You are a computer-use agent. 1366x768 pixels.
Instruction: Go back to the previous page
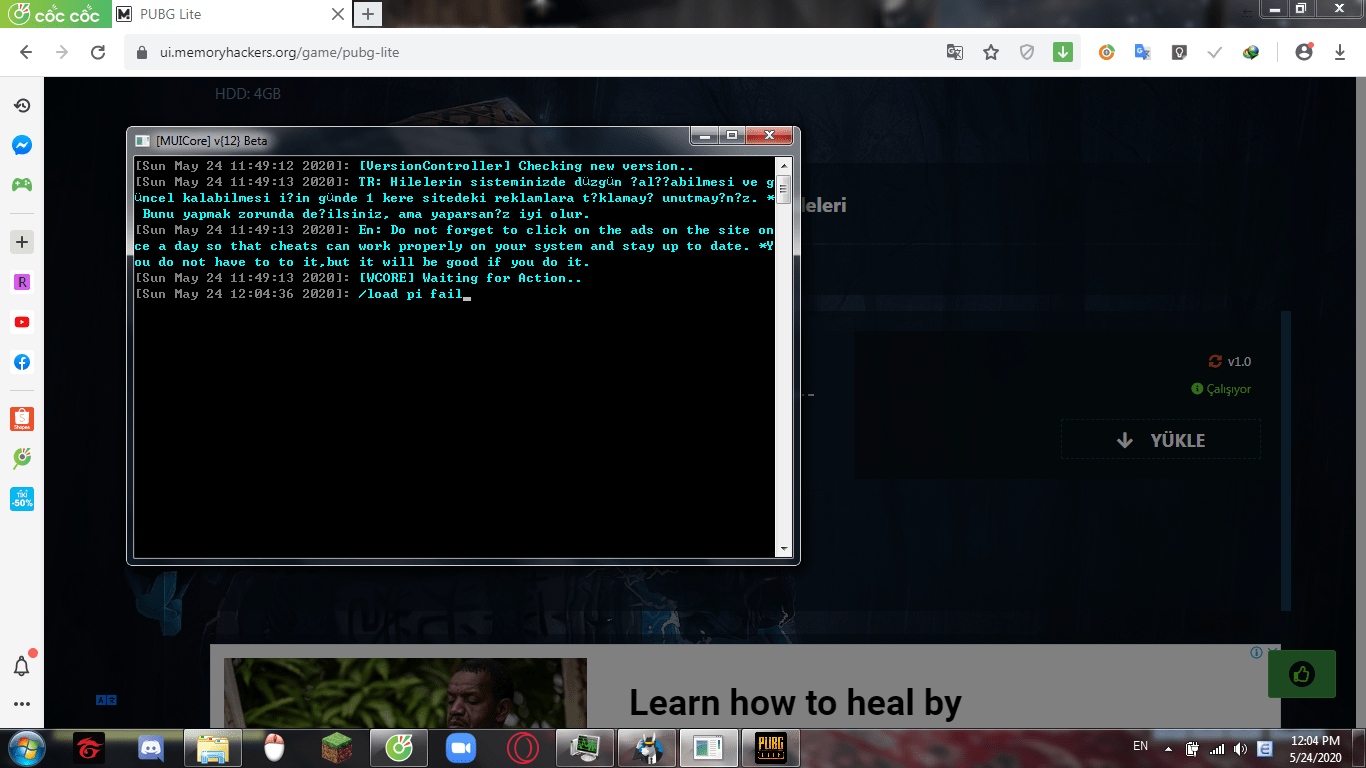26,52
